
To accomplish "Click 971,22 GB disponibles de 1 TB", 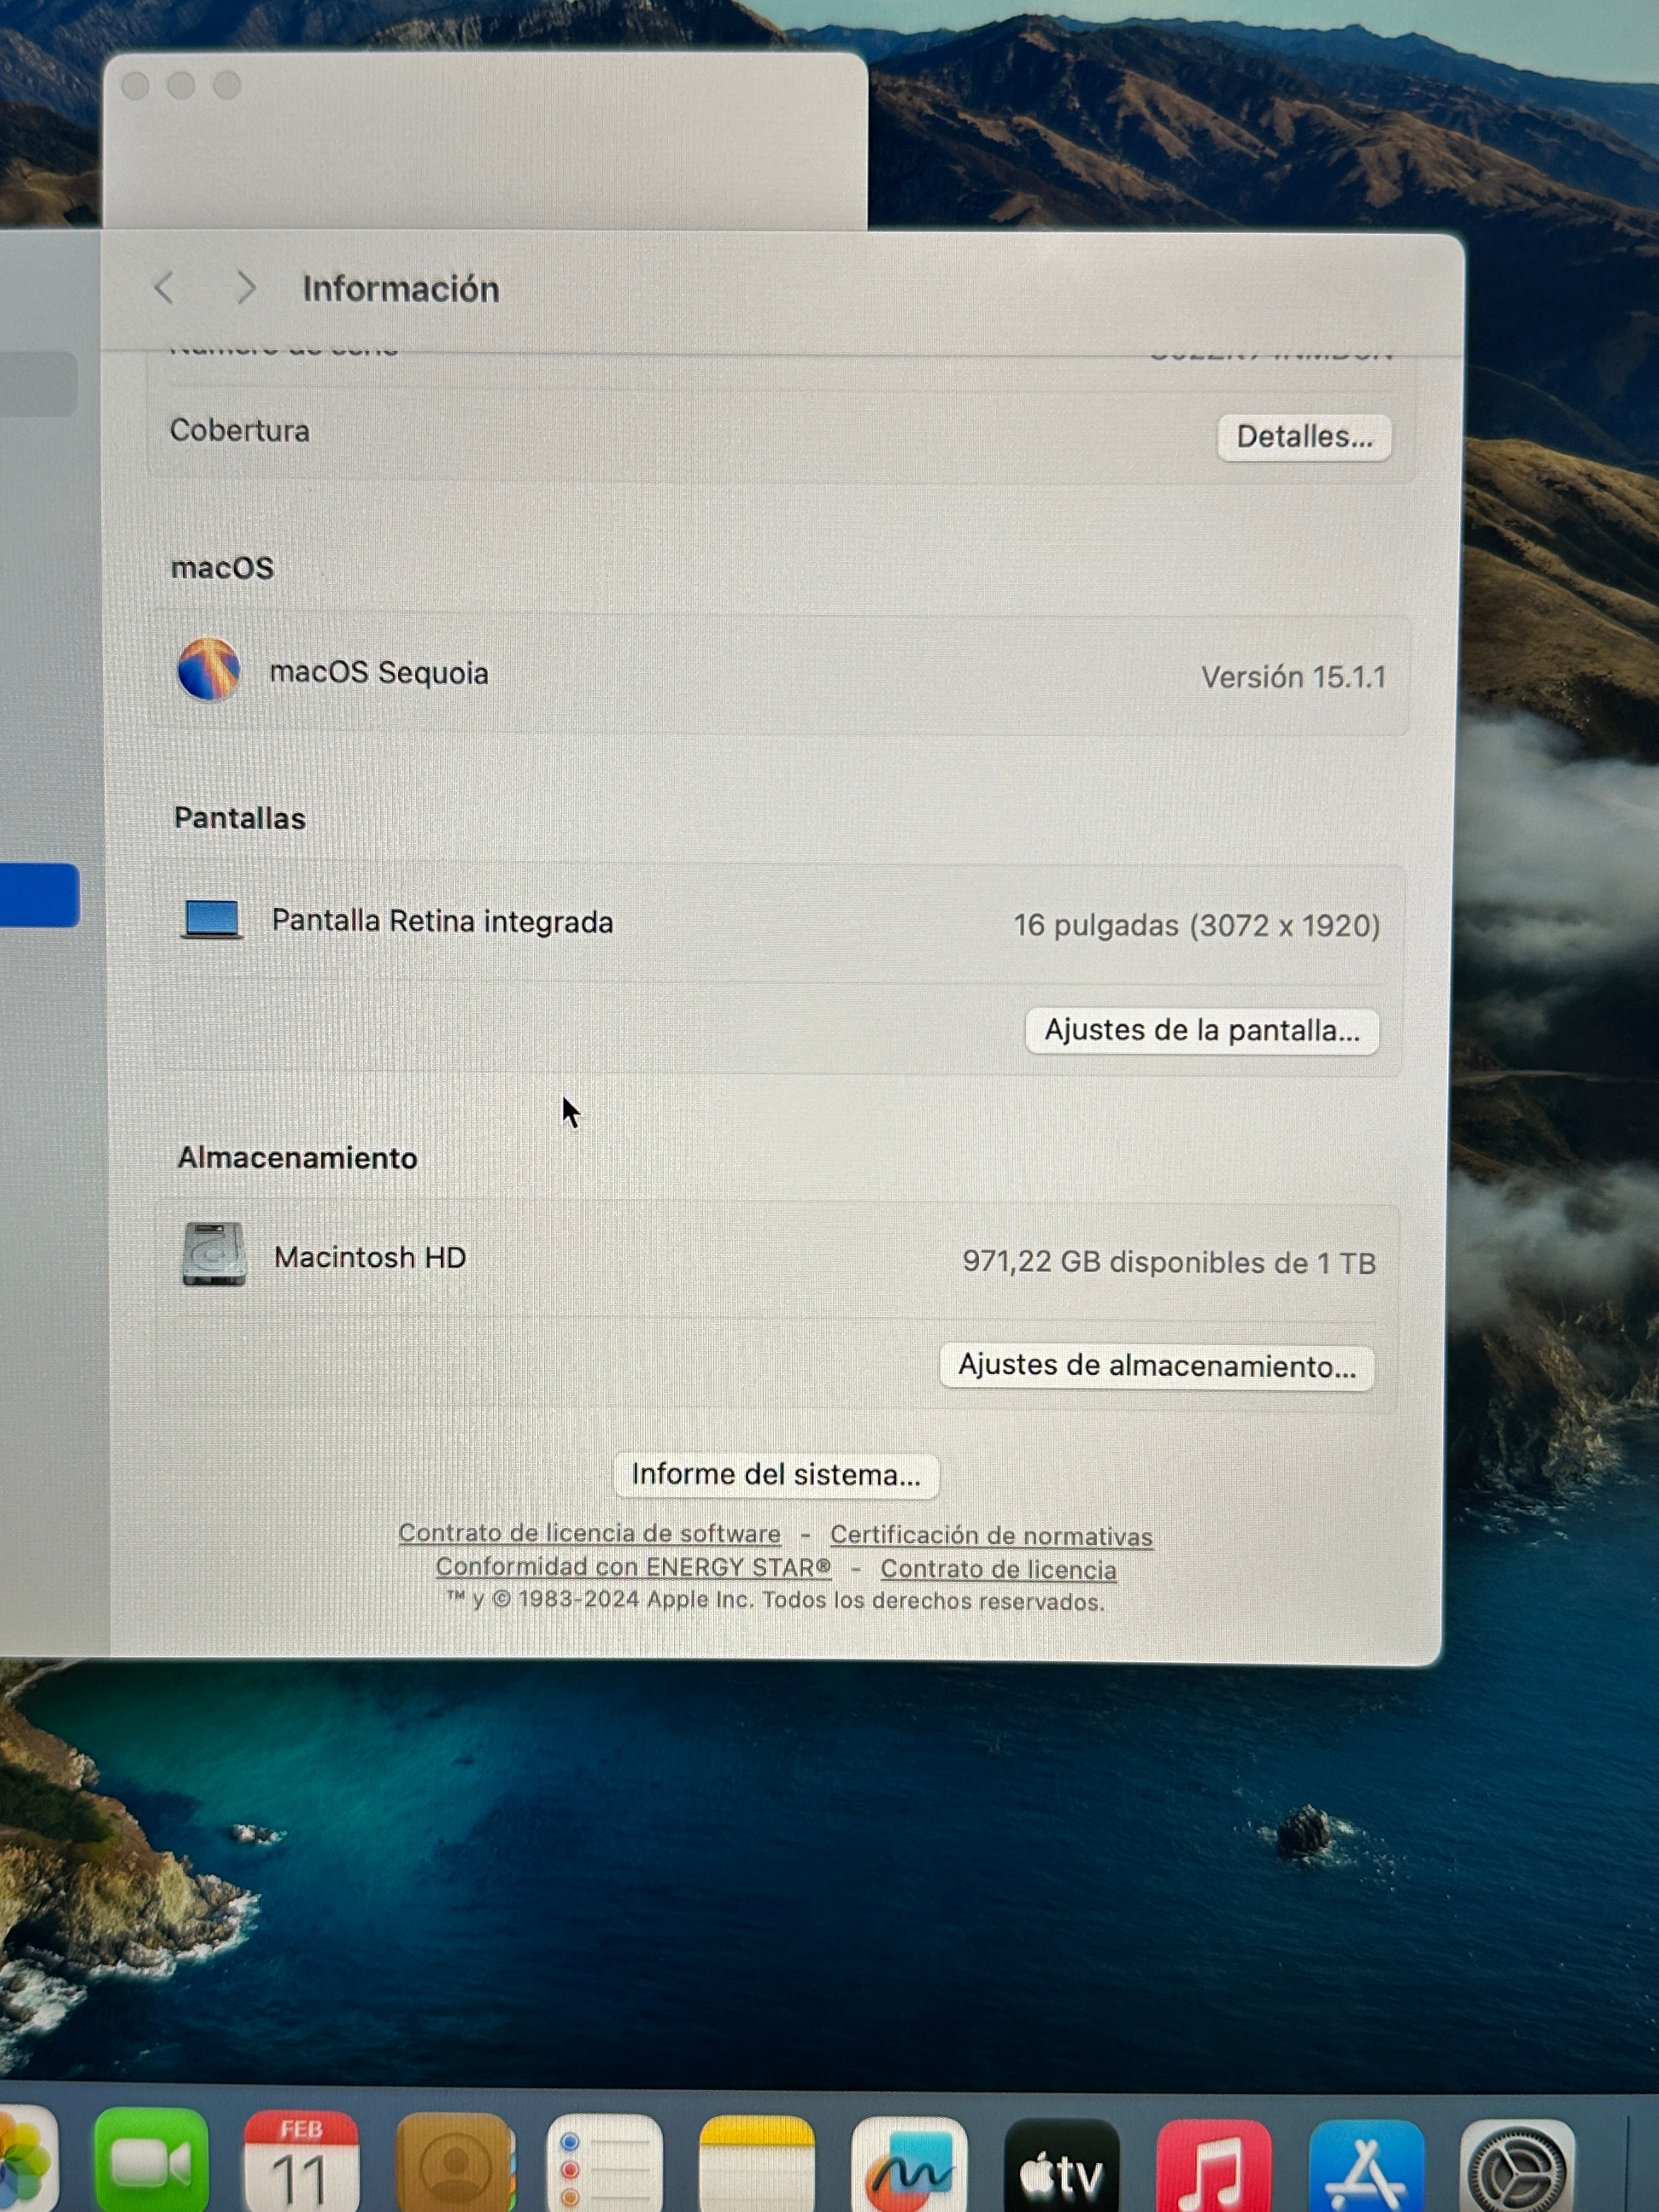I will pos(1169,1262).
